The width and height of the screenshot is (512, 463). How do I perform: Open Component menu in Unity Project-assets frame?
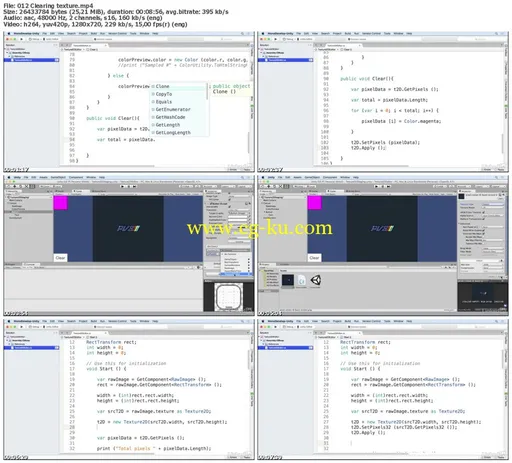330,177
